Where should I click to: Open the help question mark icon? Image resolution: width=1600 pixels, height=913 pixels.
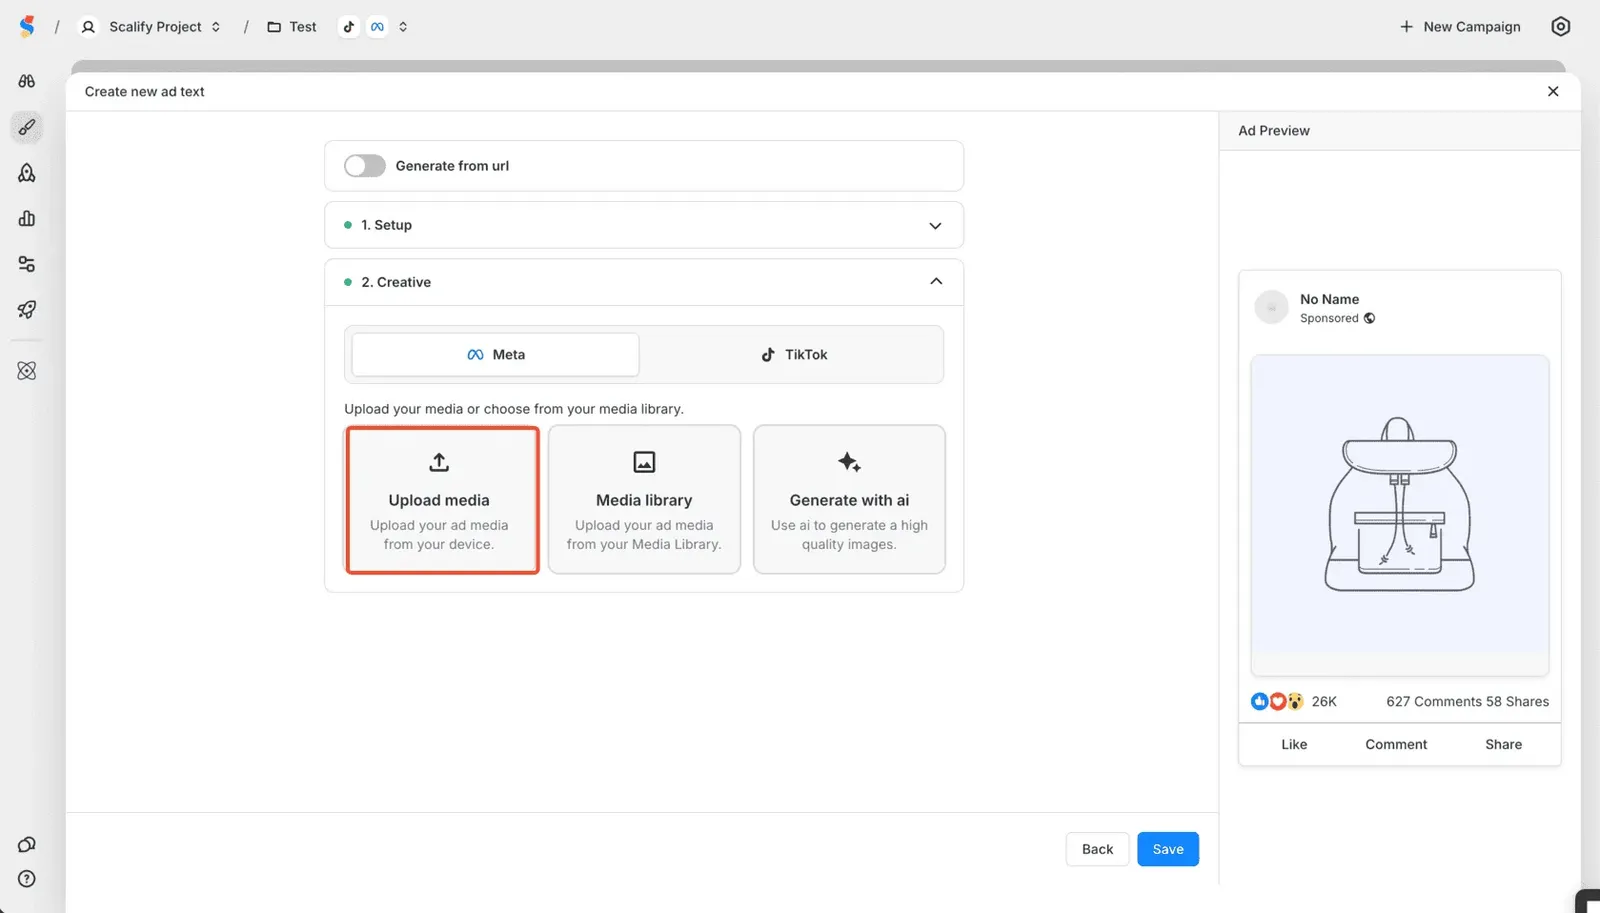[27, 879]
